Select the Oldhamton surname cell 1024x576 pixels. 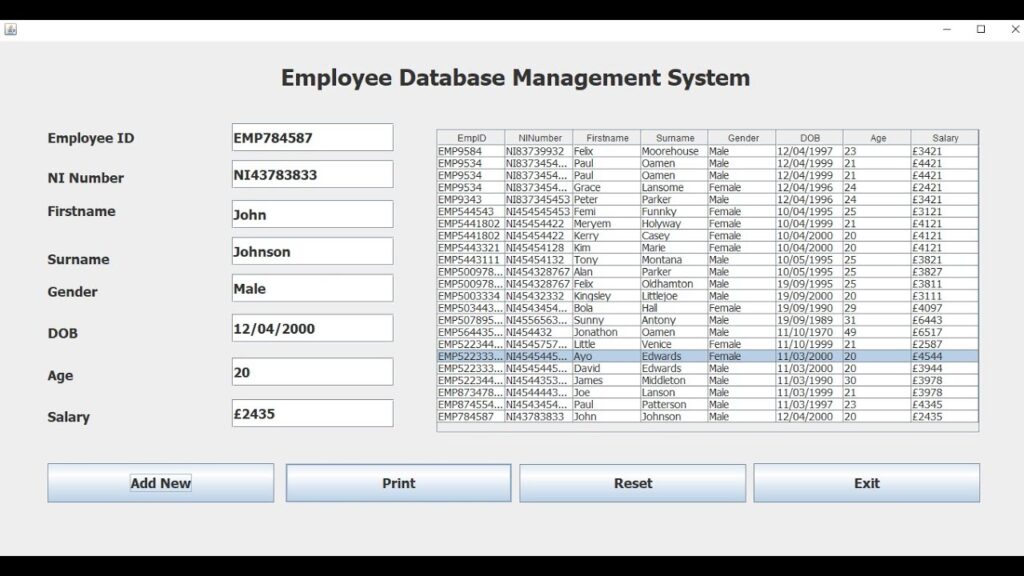point(675,284)
